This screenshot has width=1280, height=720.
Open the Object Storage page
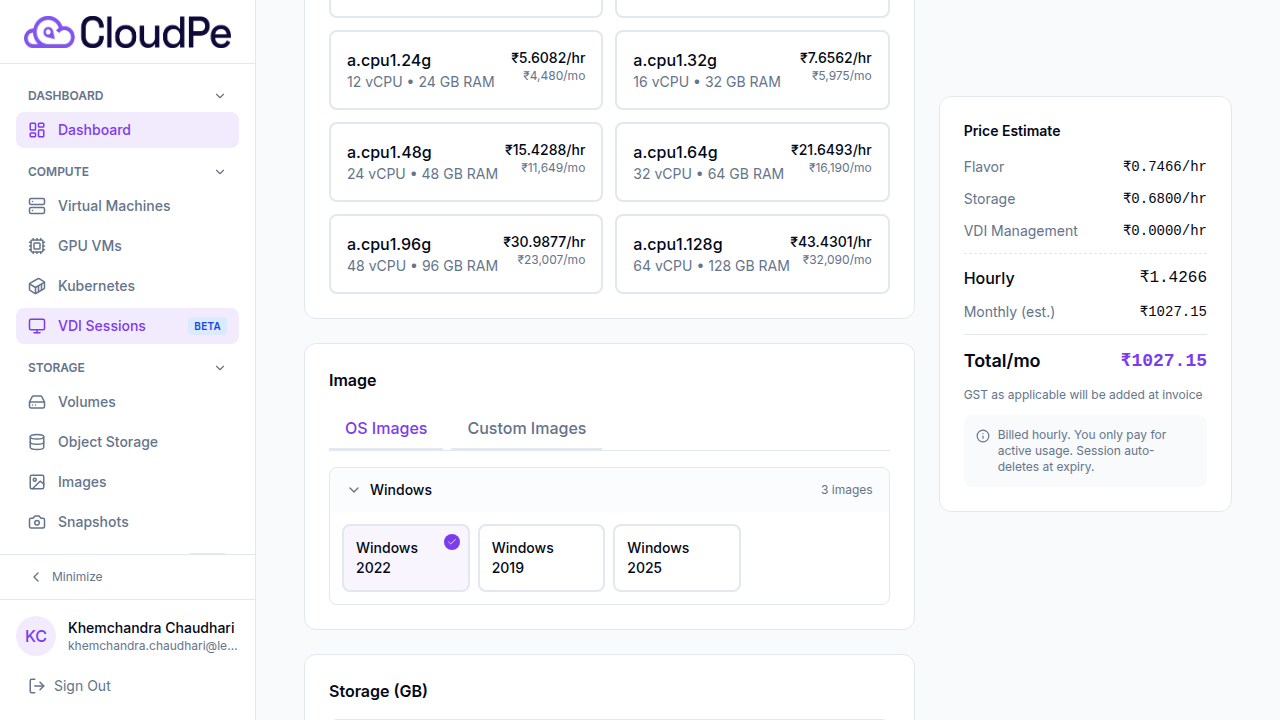pyautogui.click(x=127, y=442)
